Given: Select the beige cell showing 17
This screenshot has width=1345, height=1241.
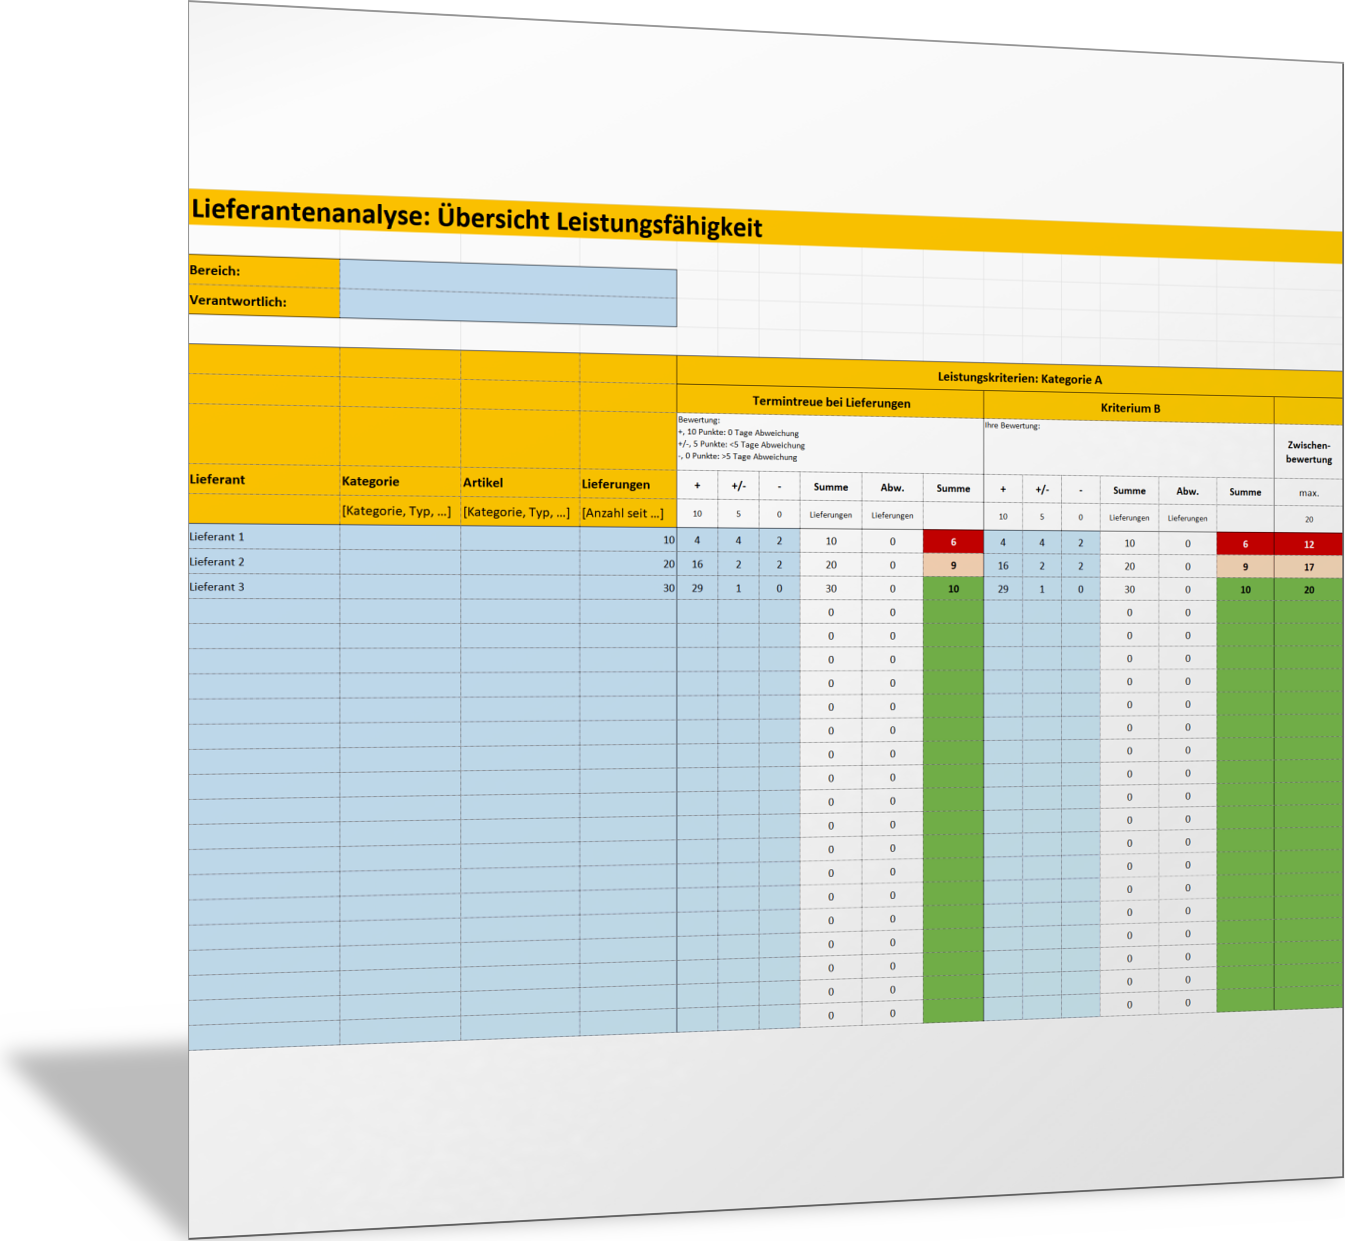Looking at the screenshot, I should 1308,567.
